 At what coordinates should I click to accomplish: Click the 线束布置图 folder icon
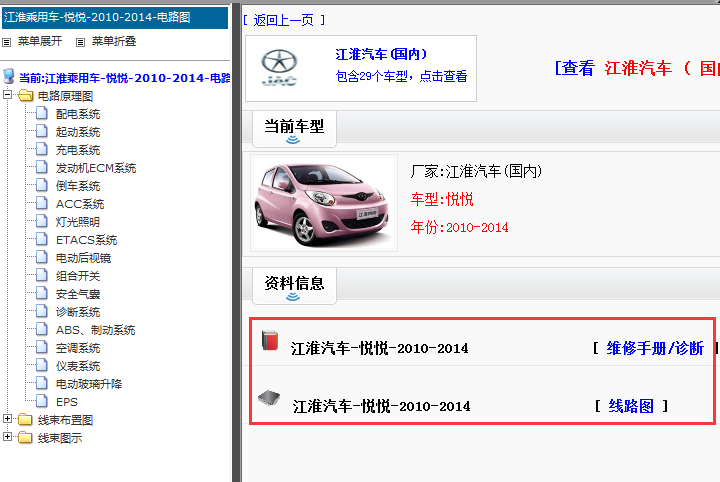pos(25,419)
